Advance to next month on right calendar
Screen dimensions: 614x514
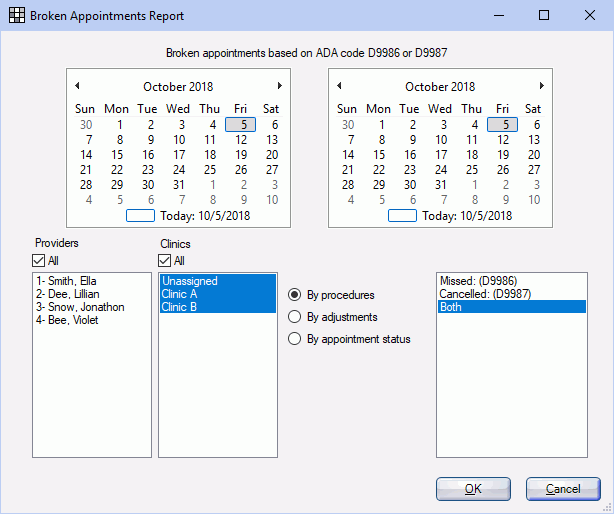(542, 86)
